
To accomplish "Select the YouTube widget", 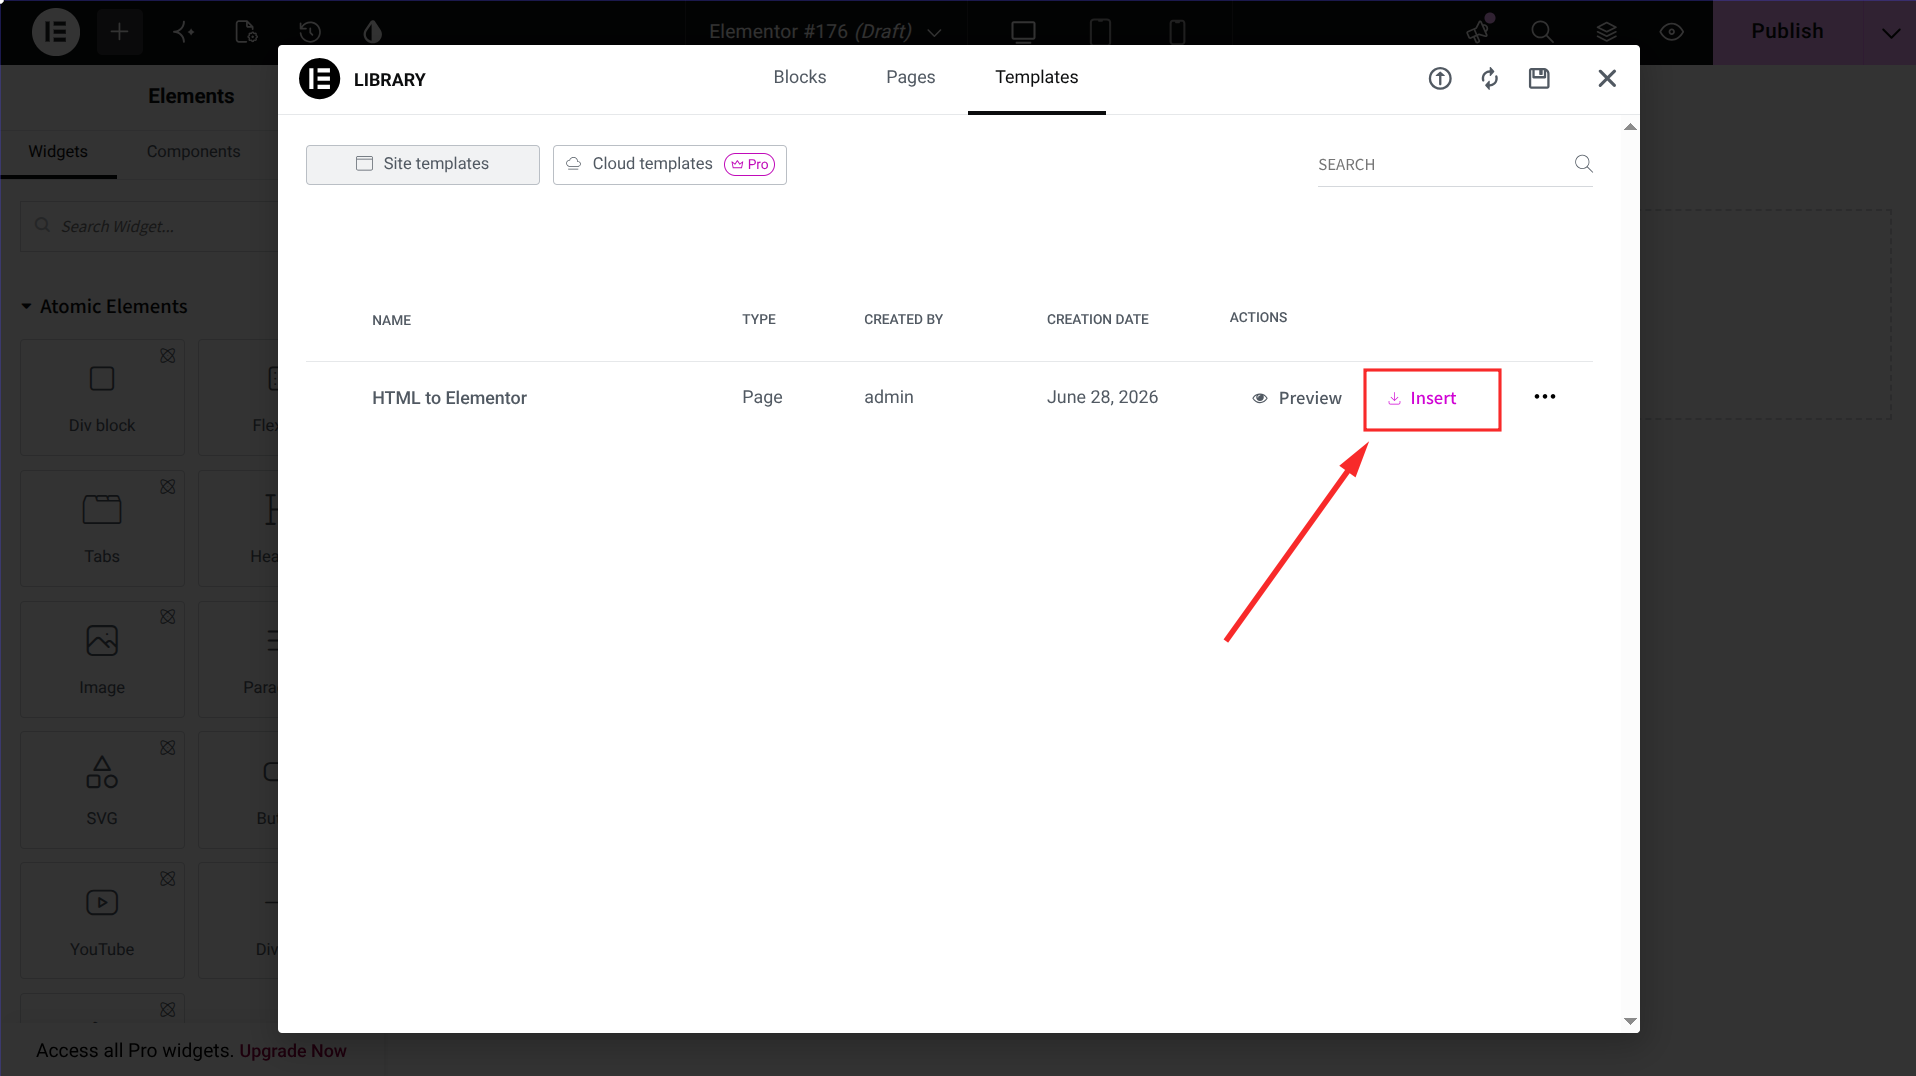I will [x=102, y=922].
